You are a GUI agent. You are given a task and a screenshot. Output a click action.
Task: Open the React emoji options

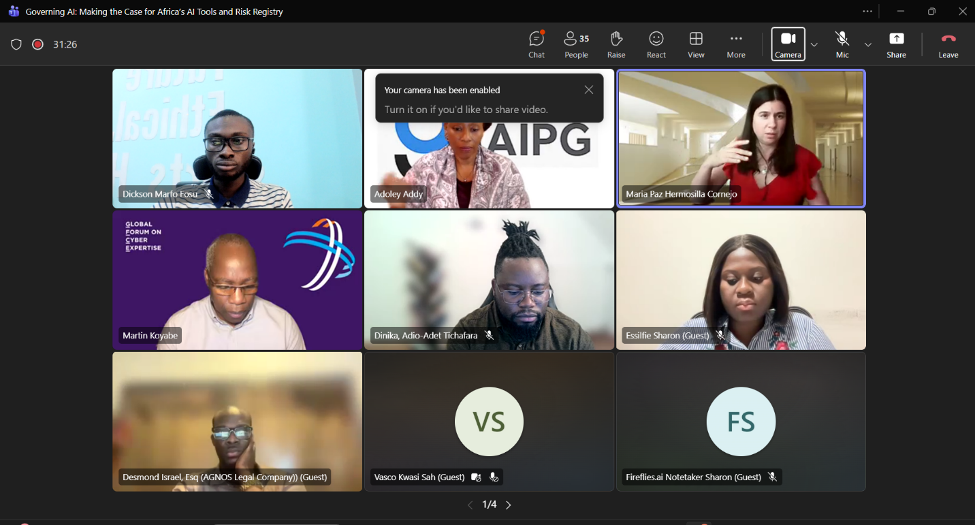point(656,44)
